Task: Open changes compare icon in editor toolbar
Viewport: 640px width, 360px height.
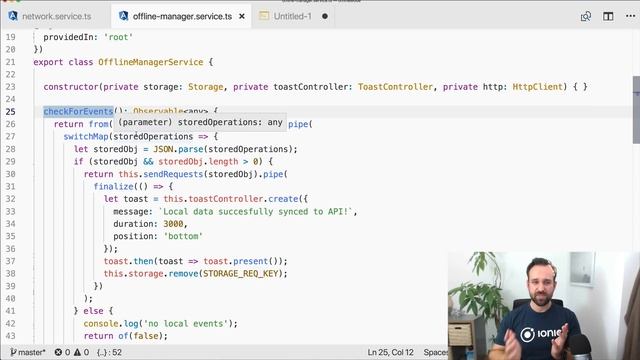Action: pyautogui.click(x=586, y=16)
